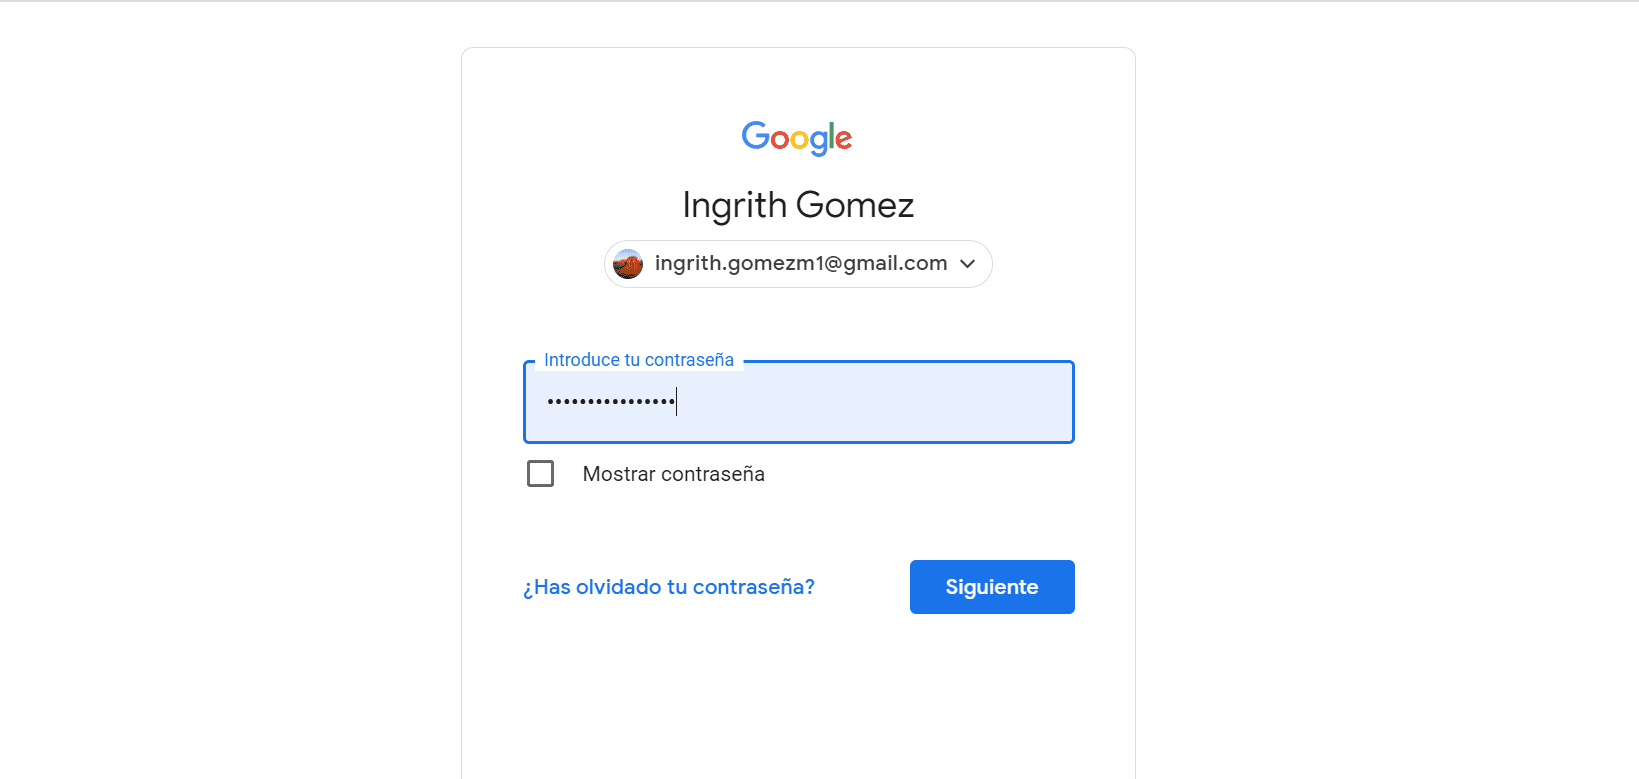Click the account profile picture avatar

tap(628, 264)
